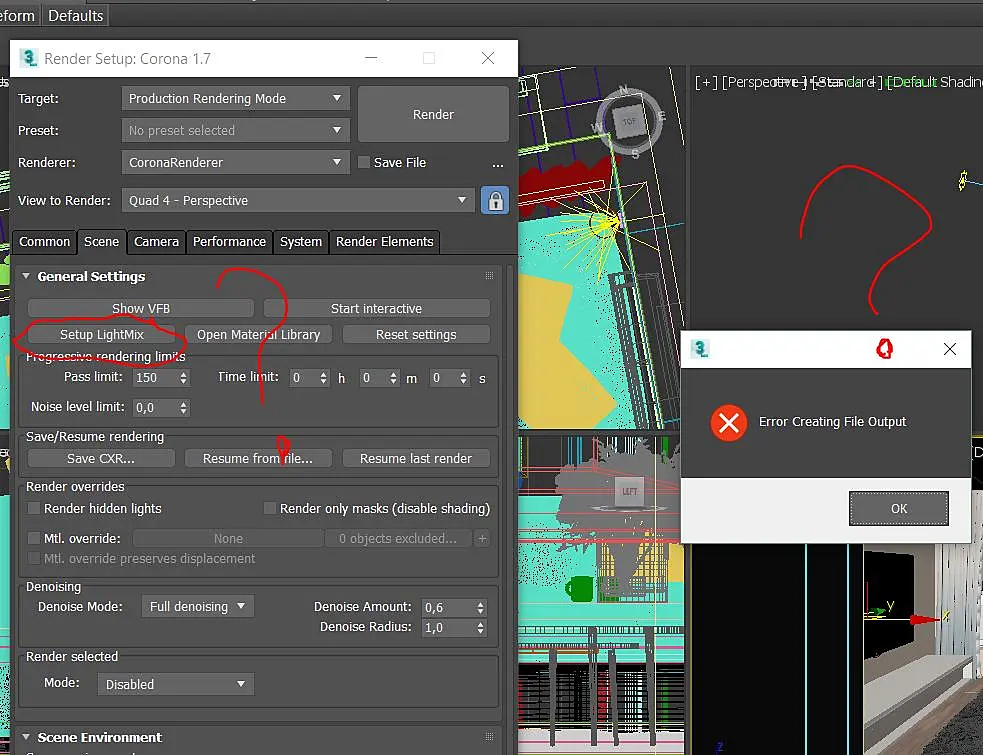Click the Pass limit value field

tap(155, 378)
